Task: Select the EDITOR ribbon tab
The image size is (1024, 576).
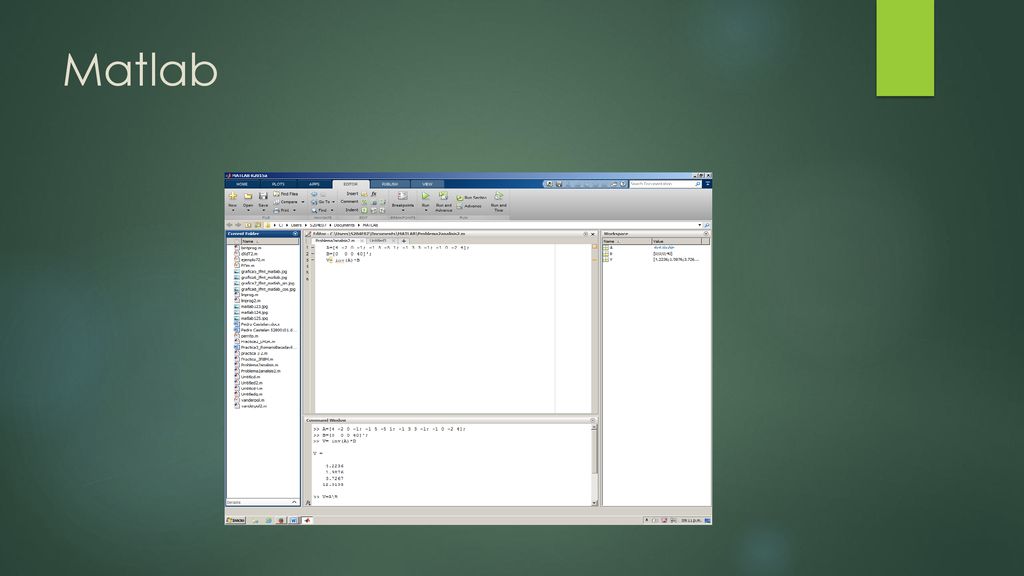Action: [351, 184]
